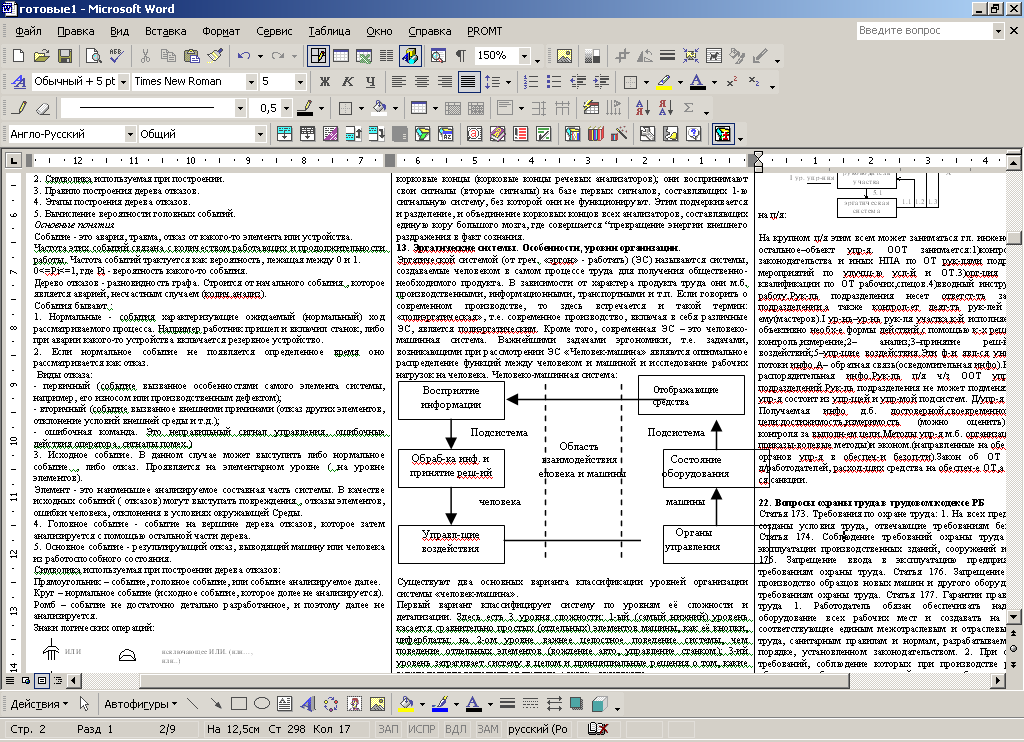Viewport: 1024px width, 742px height.
Task: Create a new blank document
Action: [x=18, y=56]
